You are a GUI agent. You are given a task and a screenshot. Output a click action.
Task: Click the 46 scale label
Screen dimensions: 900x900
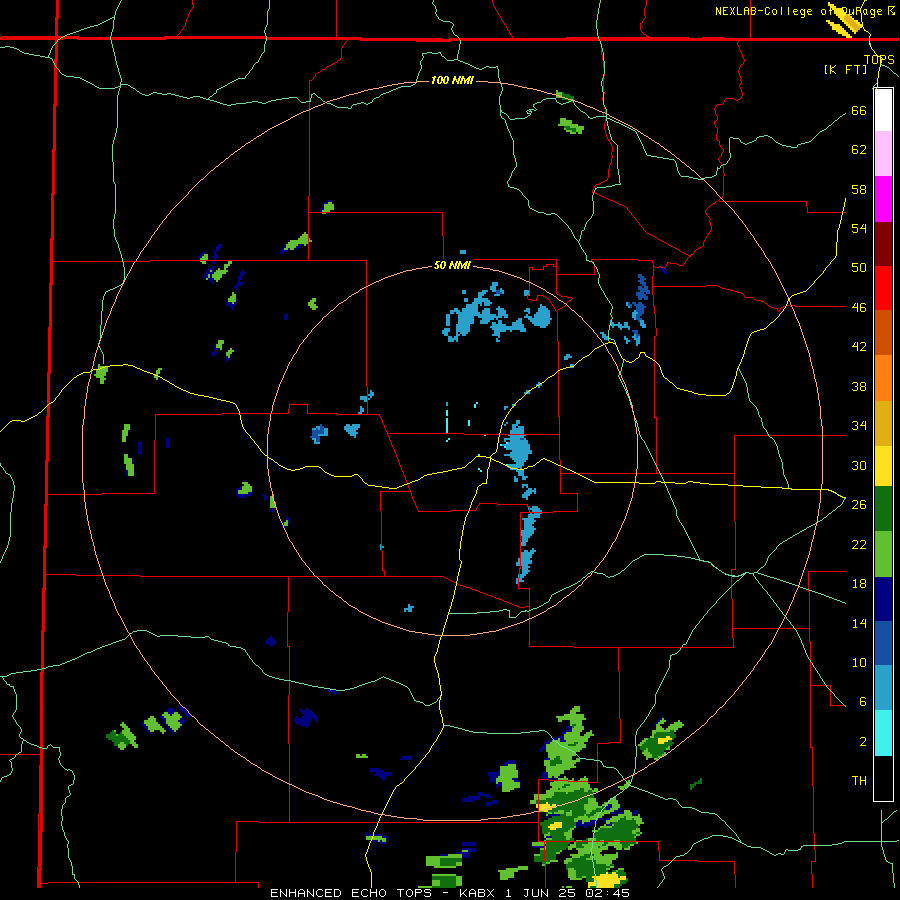click(859, 307)
